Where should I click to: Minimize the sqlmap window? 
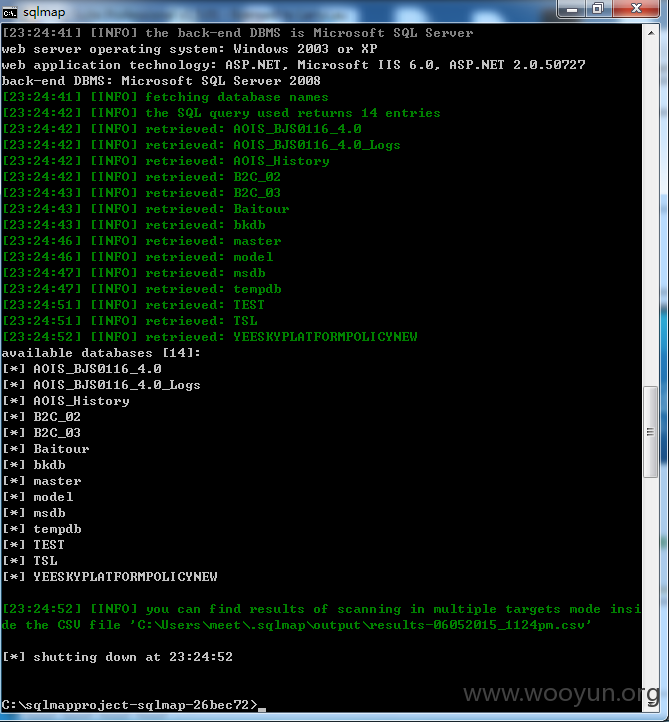click(571, 9)
